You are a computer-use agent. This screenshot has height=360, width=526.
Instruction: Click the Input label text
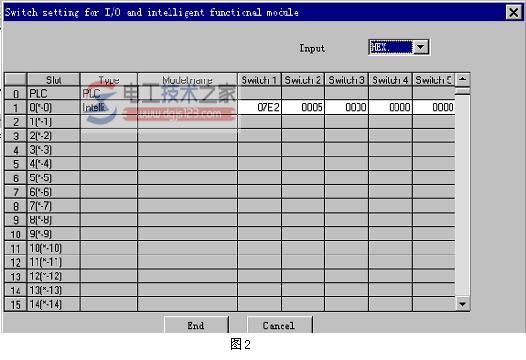[x=312, y=48]
